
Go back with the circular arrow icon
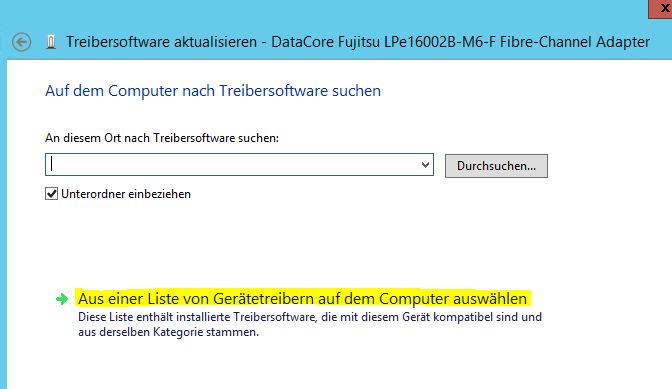point(21,42)
